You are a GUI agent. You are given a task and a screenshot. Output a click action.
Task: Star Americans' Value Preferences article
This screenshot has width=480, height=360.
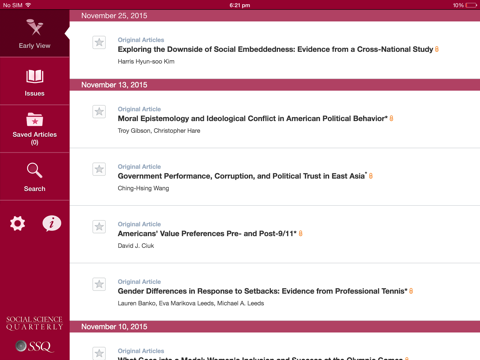coord(99,227)
